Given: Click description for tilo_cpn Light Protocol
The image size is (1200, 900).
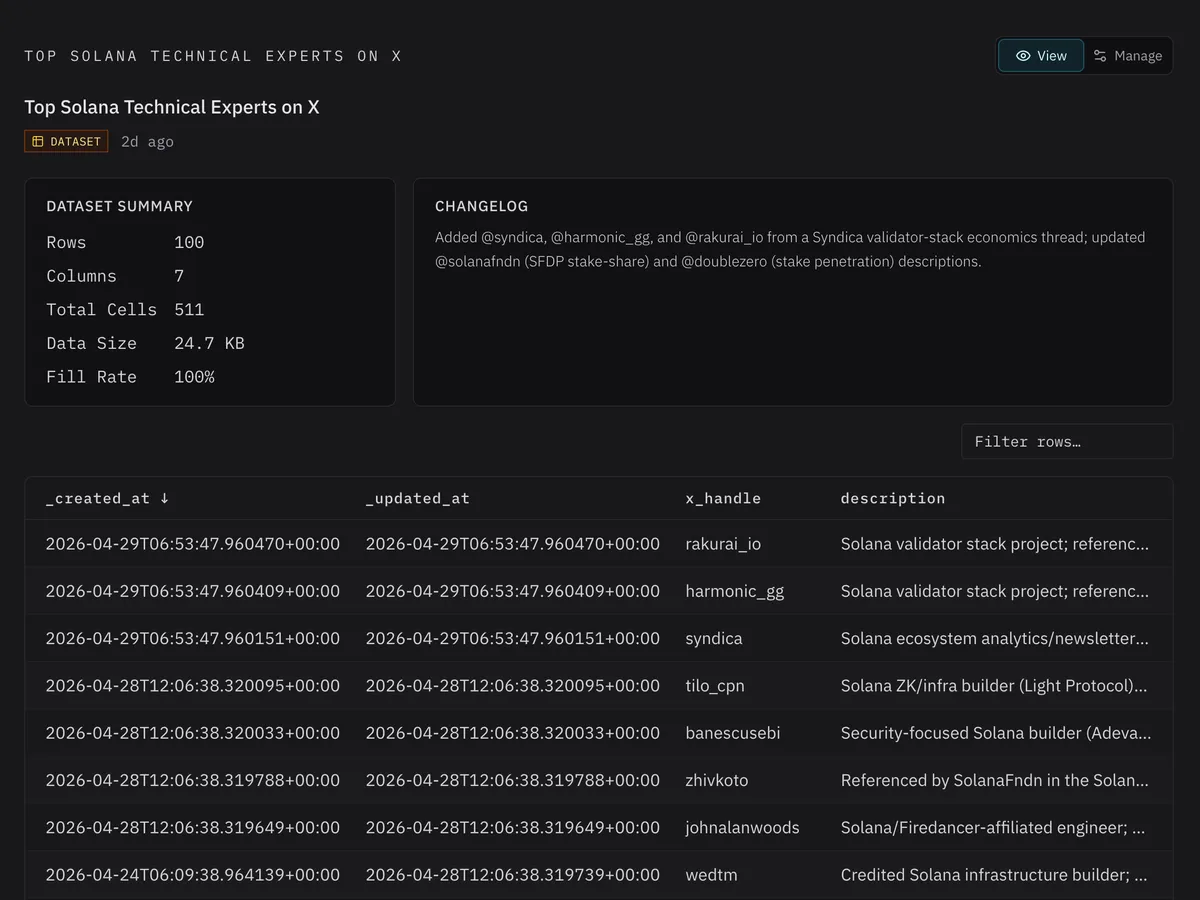Looking at the screenshot, I should pos(994,686).
